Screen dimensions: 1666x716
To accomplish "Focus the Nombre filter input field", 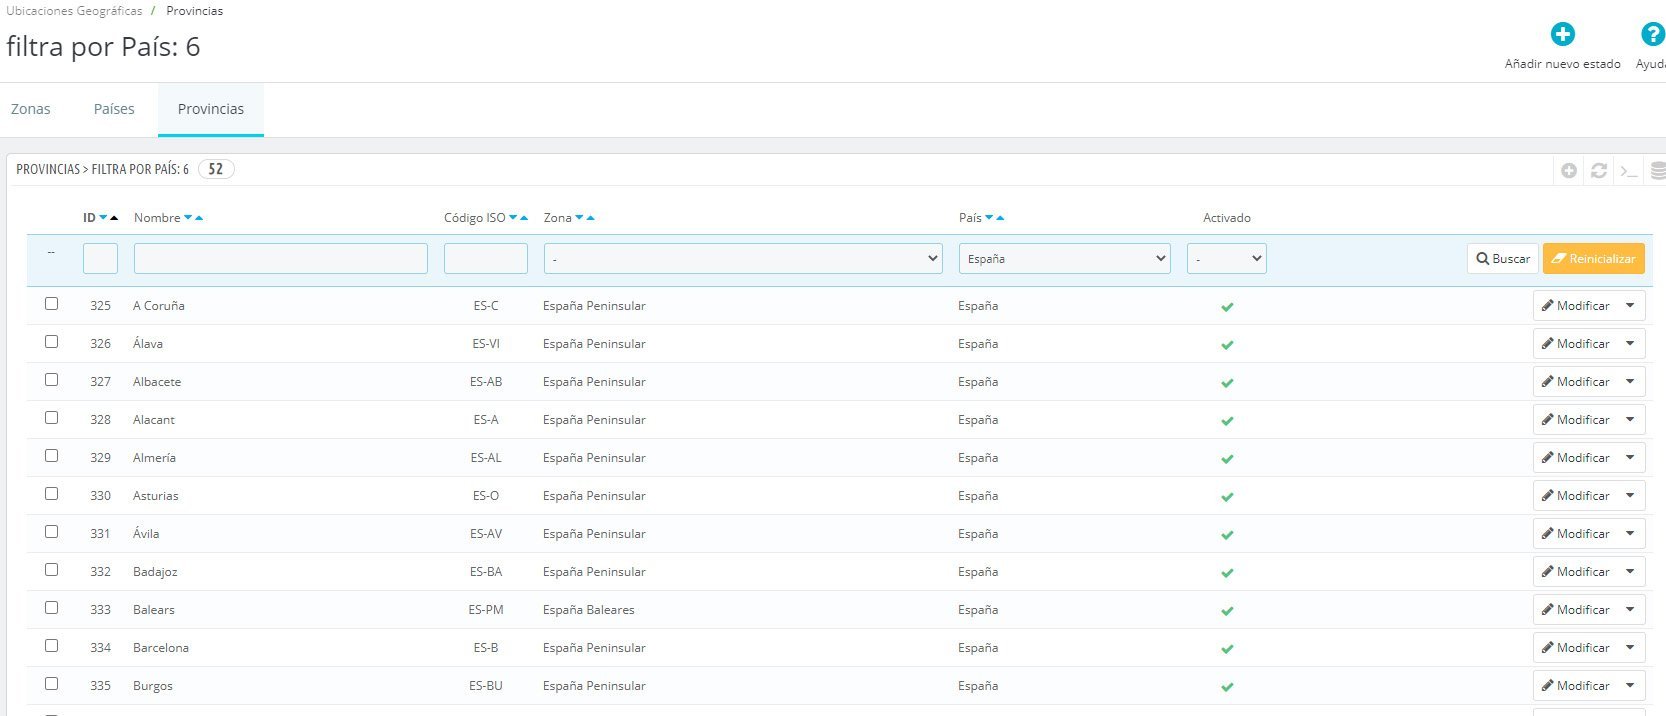I will coord(281,258).
